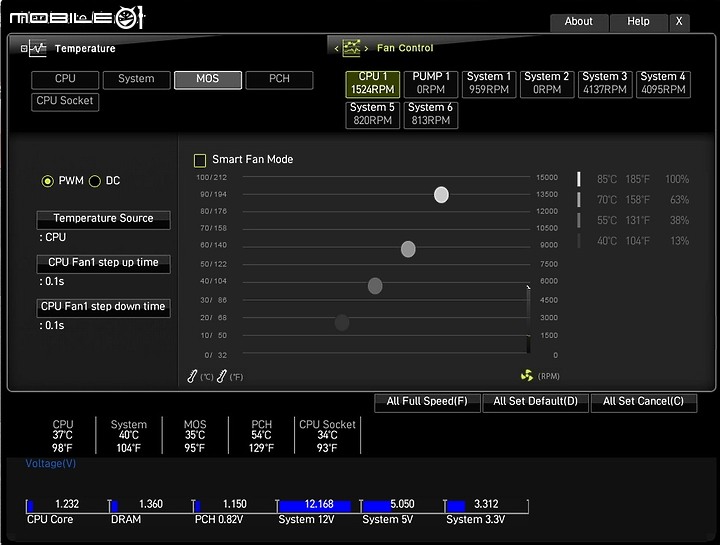Viewport: 720px width, 545px height.
Task: Click the step down time value 0.1s
Action: click(x=52, y=326)
